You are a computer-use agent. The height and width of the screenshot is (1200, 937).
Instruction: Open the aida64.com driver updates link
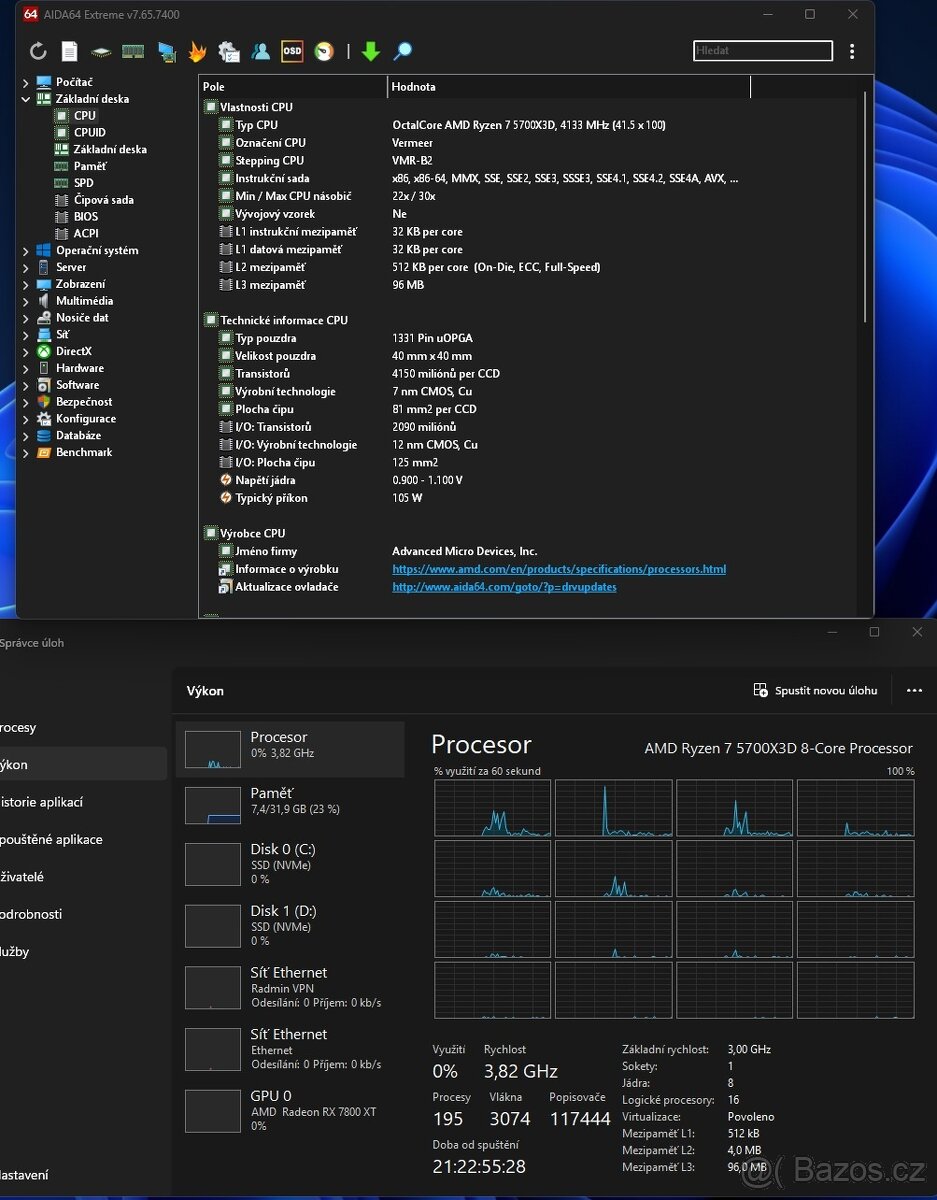tap(504, 587)
